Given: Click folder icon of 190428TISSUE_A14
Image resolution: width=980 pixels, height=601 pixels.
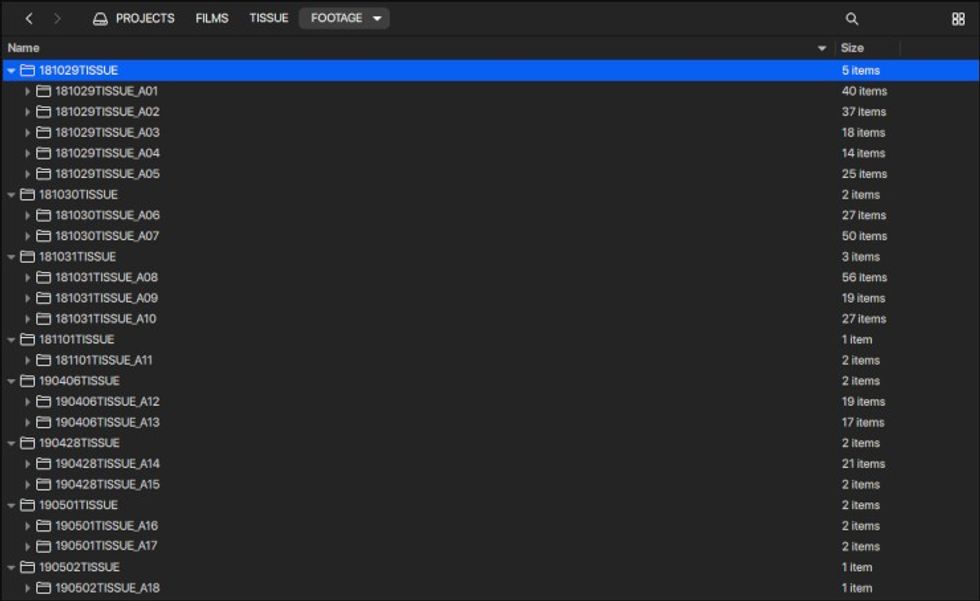Looking at the screenshot, I should click(43, 464).
